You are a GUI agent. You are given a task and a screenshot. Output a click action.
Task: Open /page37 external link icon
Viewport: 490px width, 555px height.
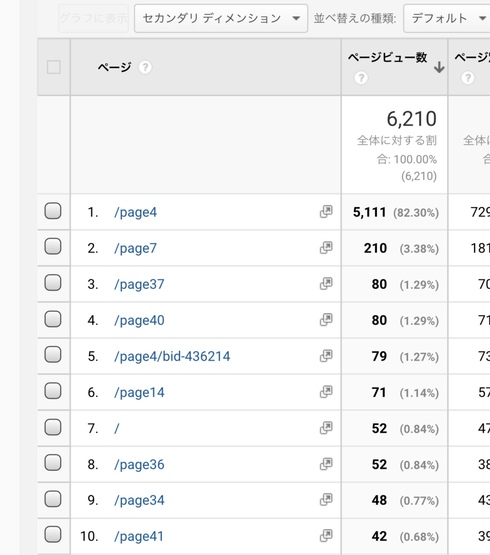326,284
